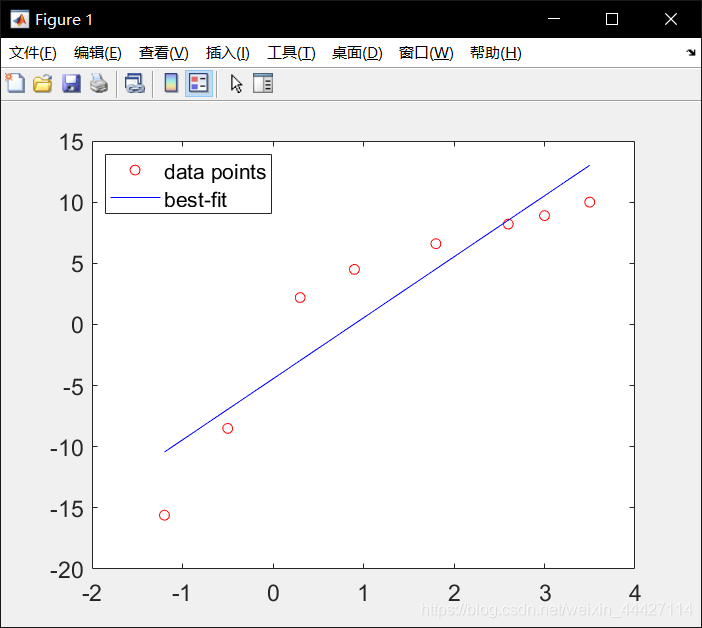Click the x-axis tick label -2
This screenshot has height=628, width=702.
tap(92, 593)
